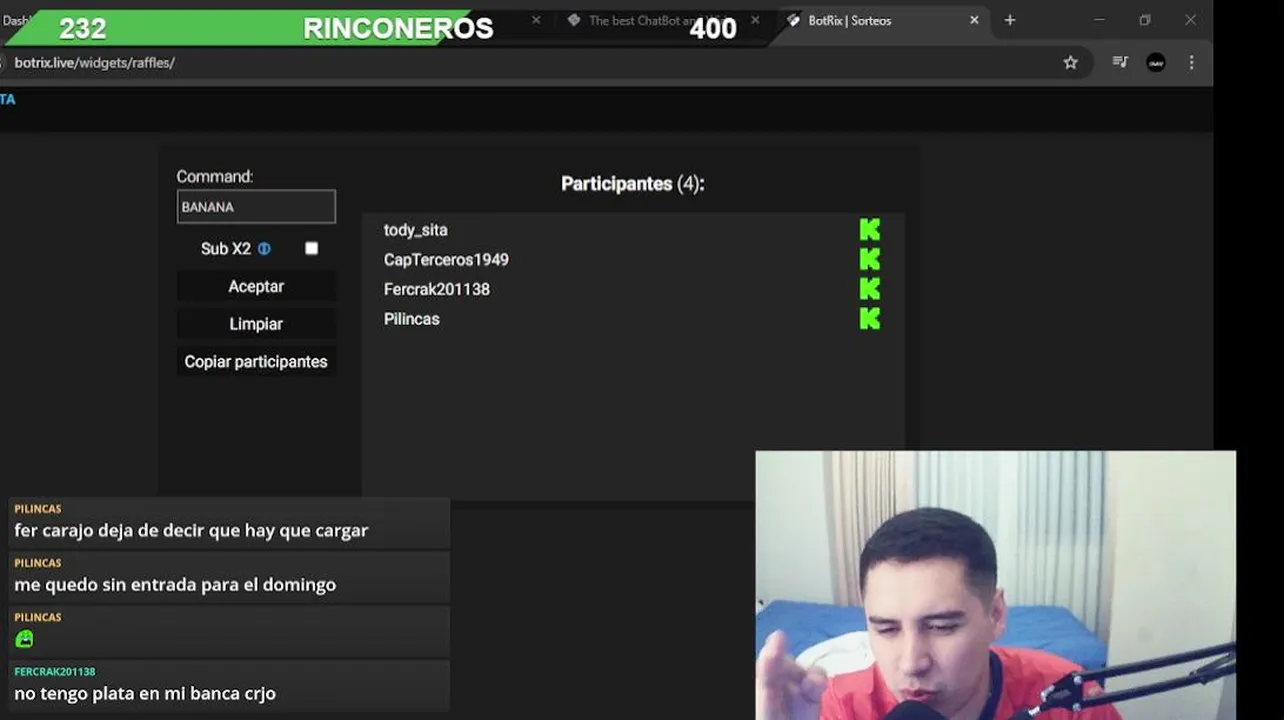Click chat message 'fer carajo deja de decir'
This screenshot has width=1284, height=720.
[191, 531]
